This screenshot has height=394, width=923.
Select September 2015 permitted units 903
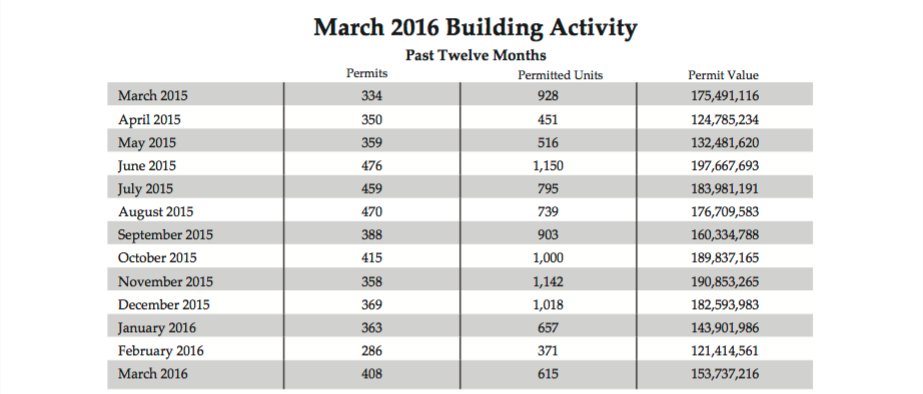tap(548, 234)
